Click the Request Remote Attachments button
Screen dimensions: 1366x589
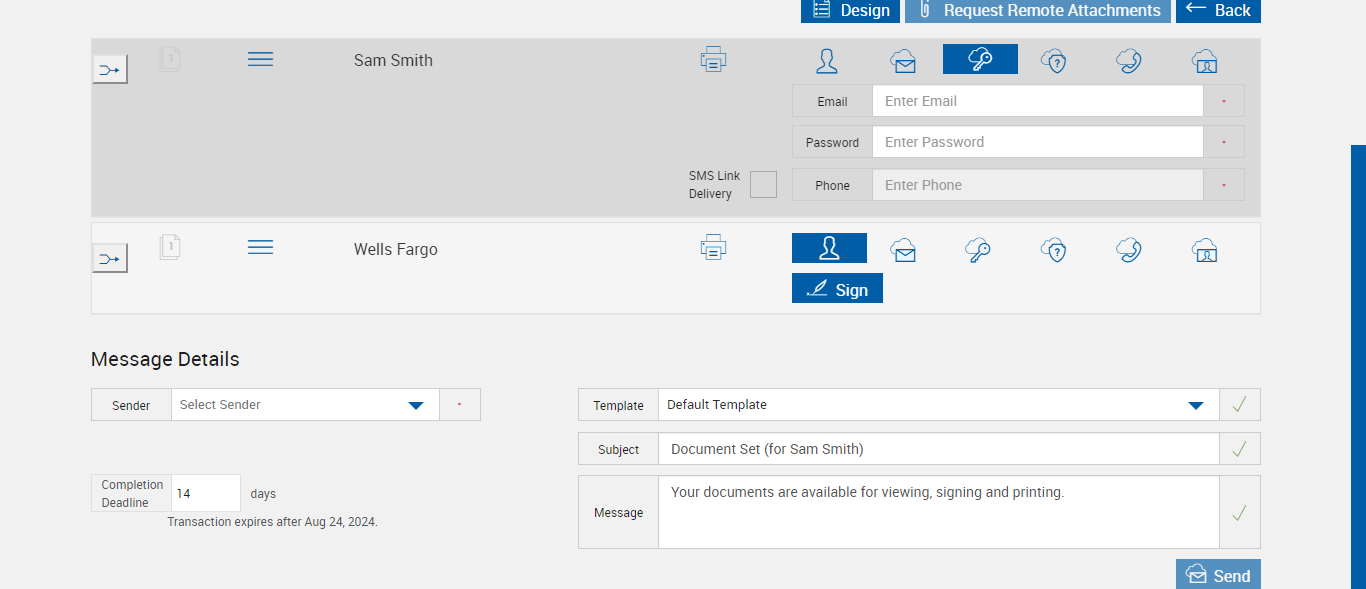(x=1038, y=10)
